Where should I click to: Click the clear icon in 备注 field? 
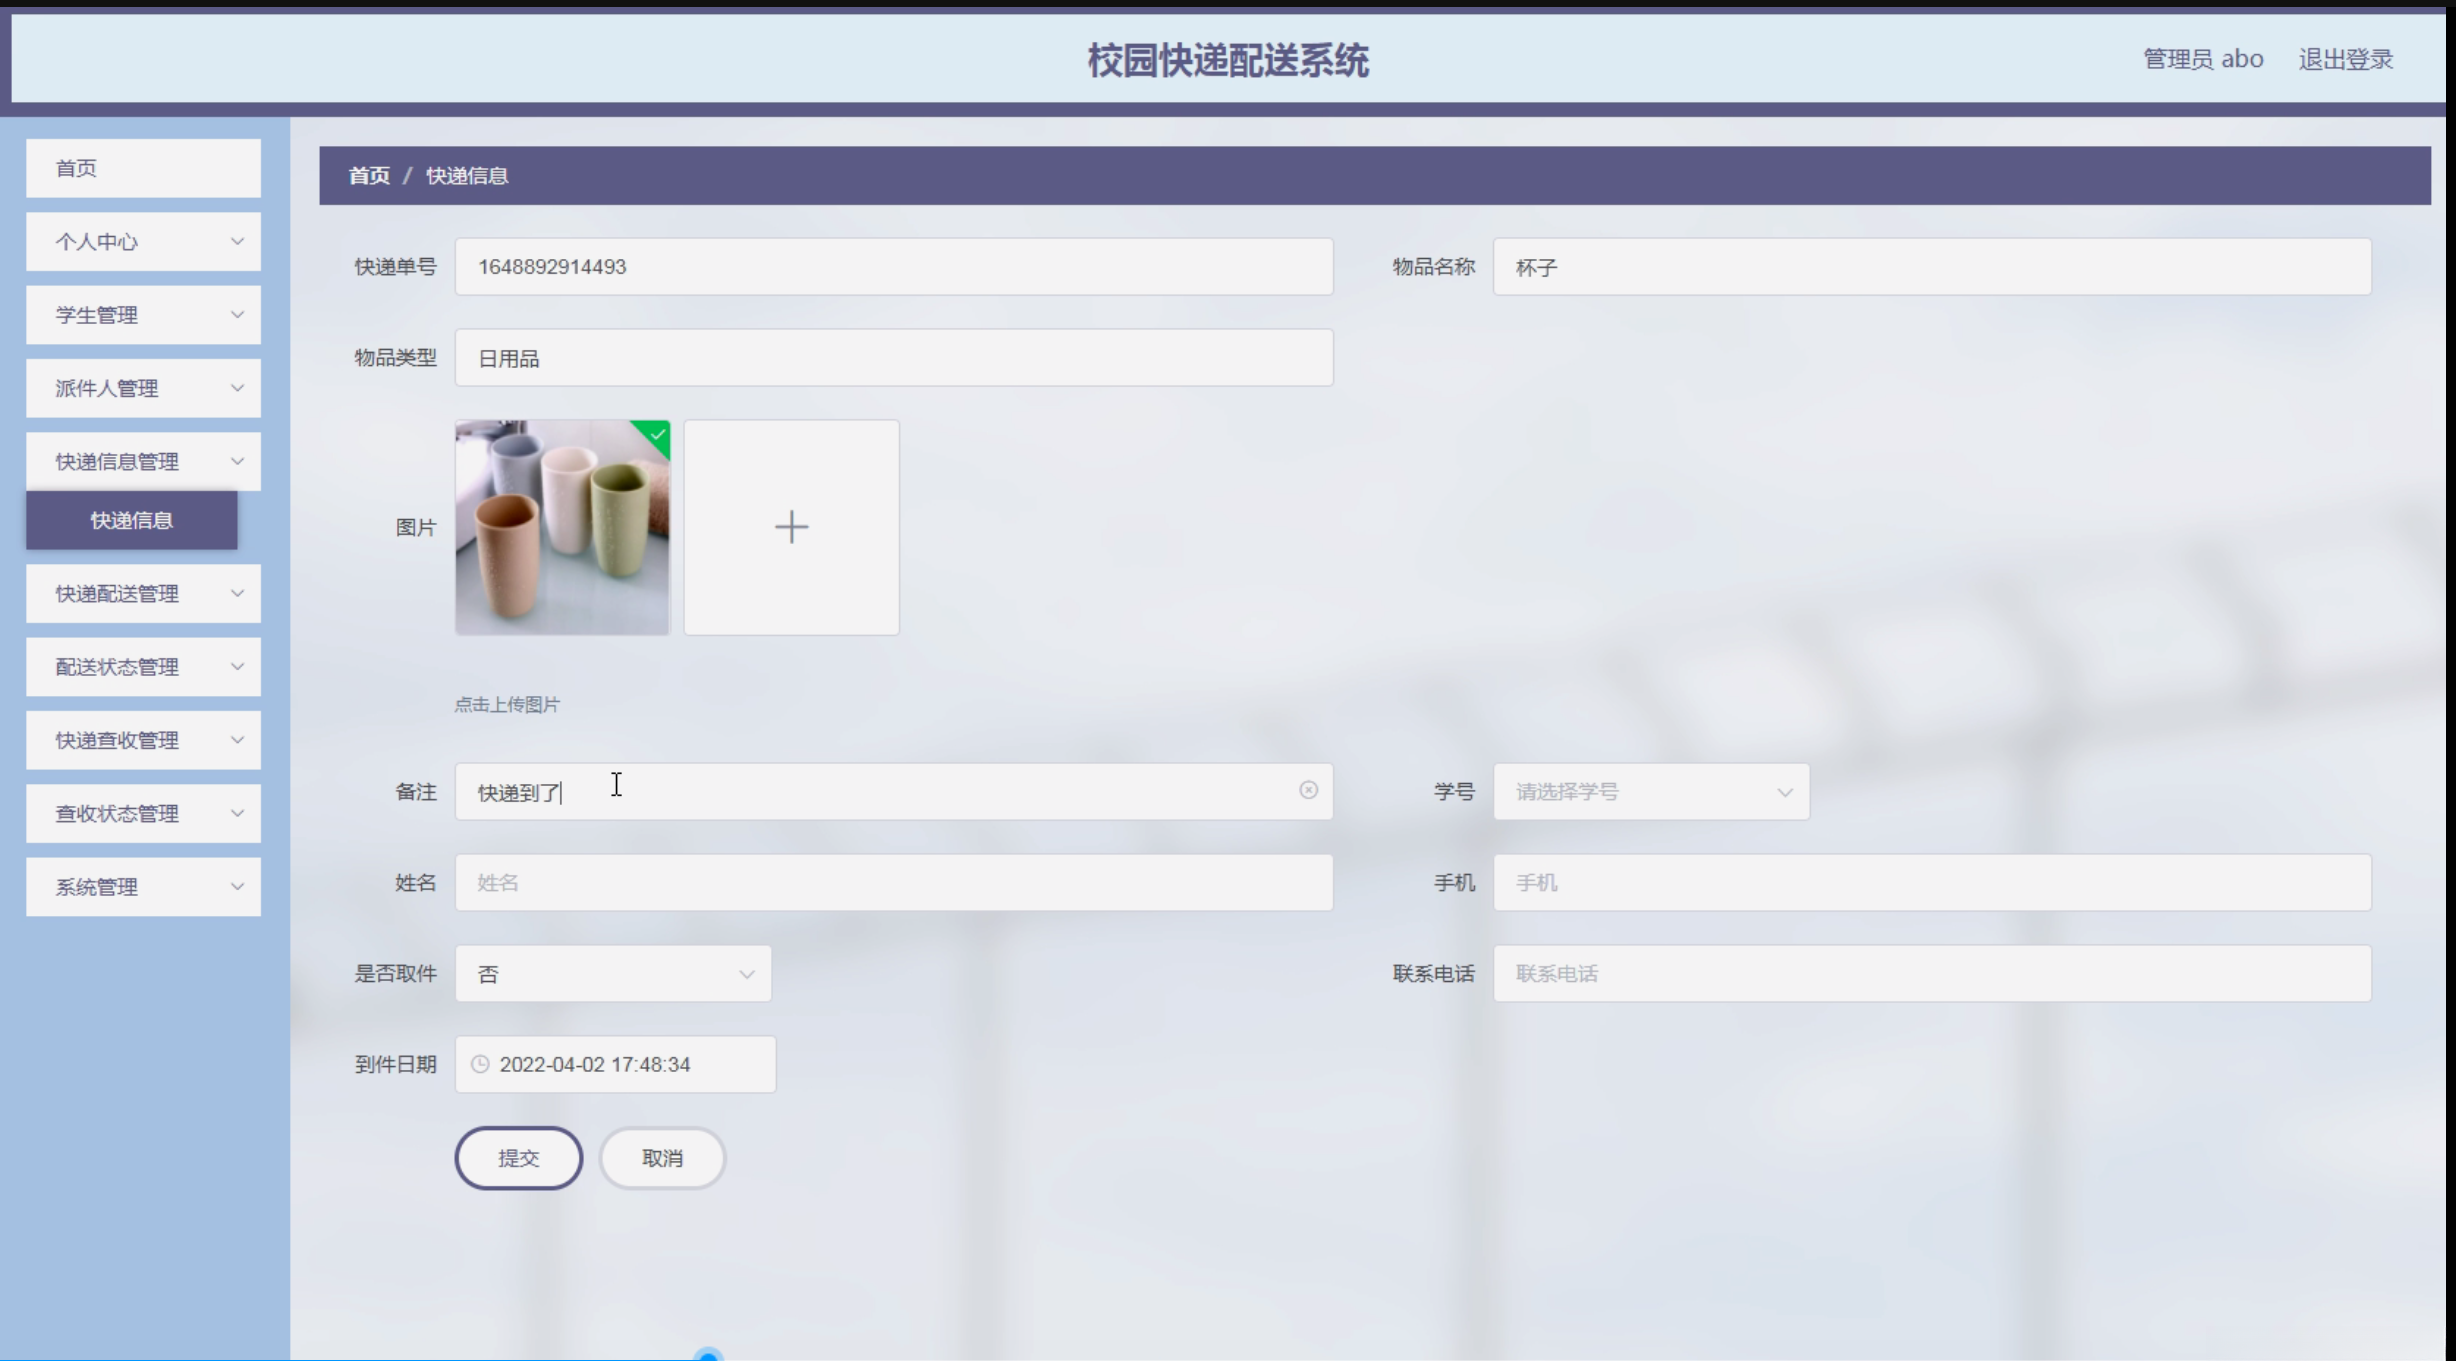point(1308,790)
